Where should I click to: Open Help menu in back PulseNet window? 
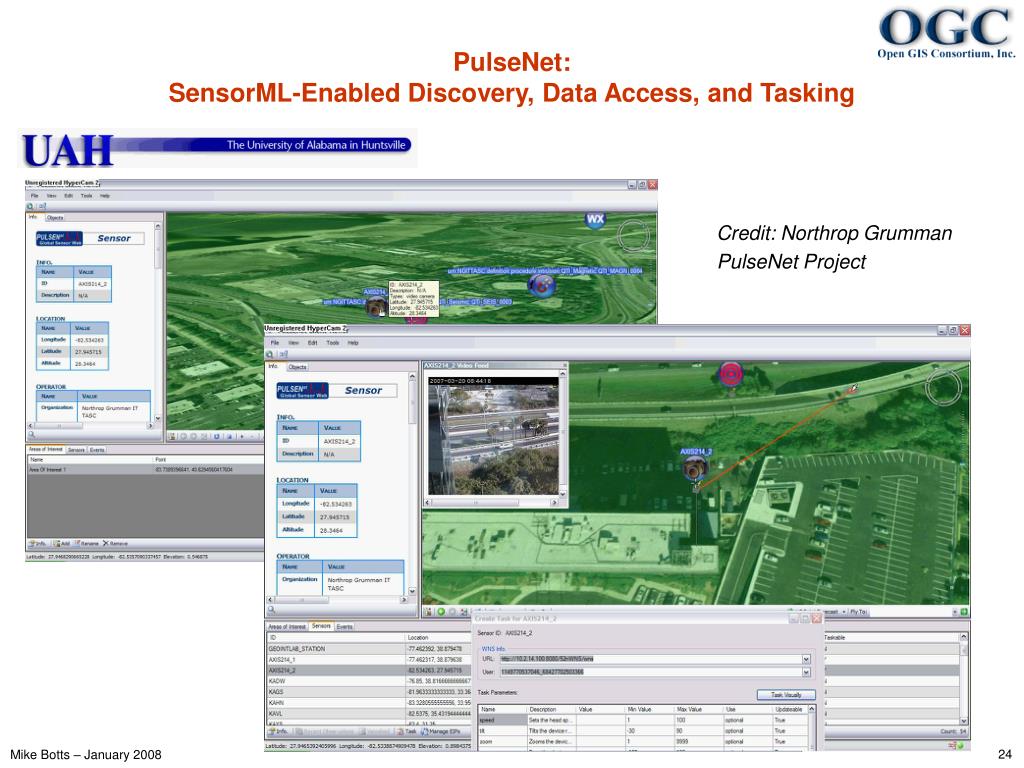pyautogui.click(x=104, y=196)
